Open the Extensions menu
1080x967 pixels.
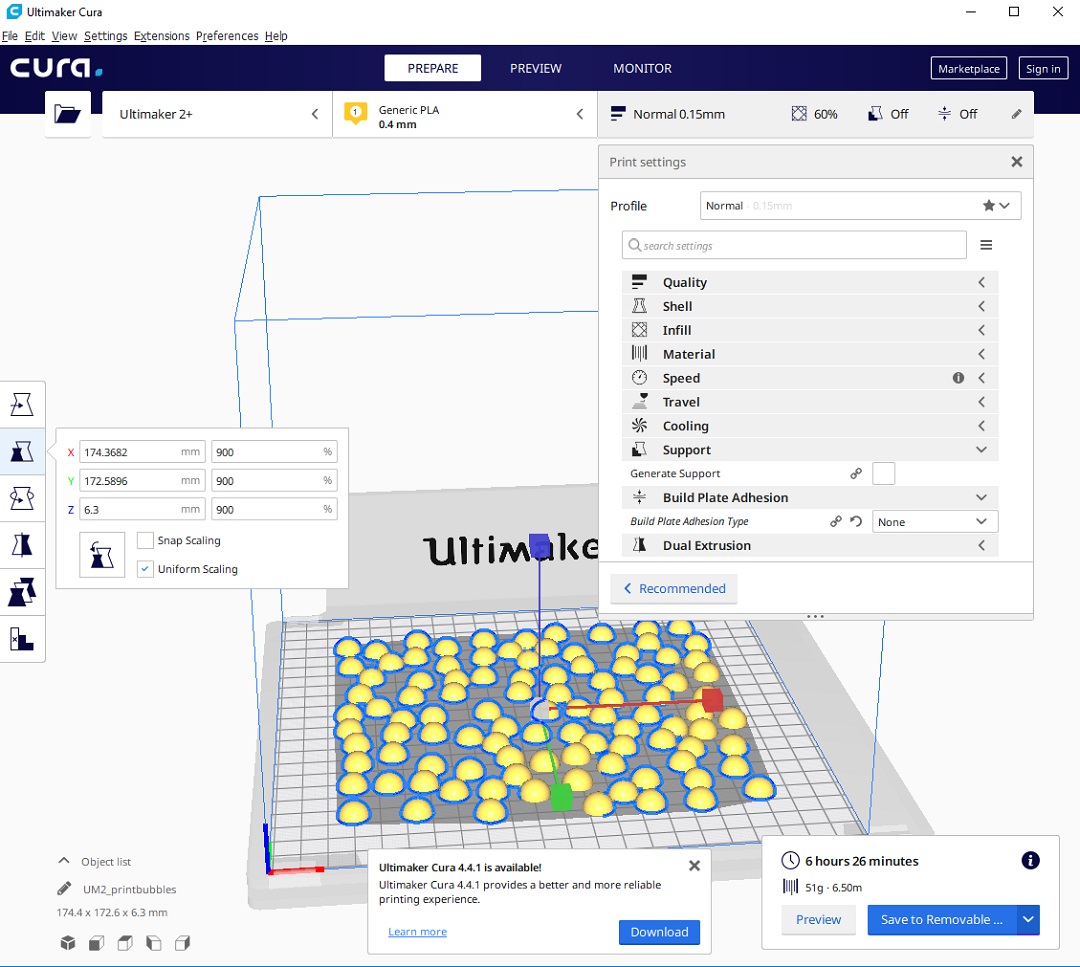pos(161,36)
